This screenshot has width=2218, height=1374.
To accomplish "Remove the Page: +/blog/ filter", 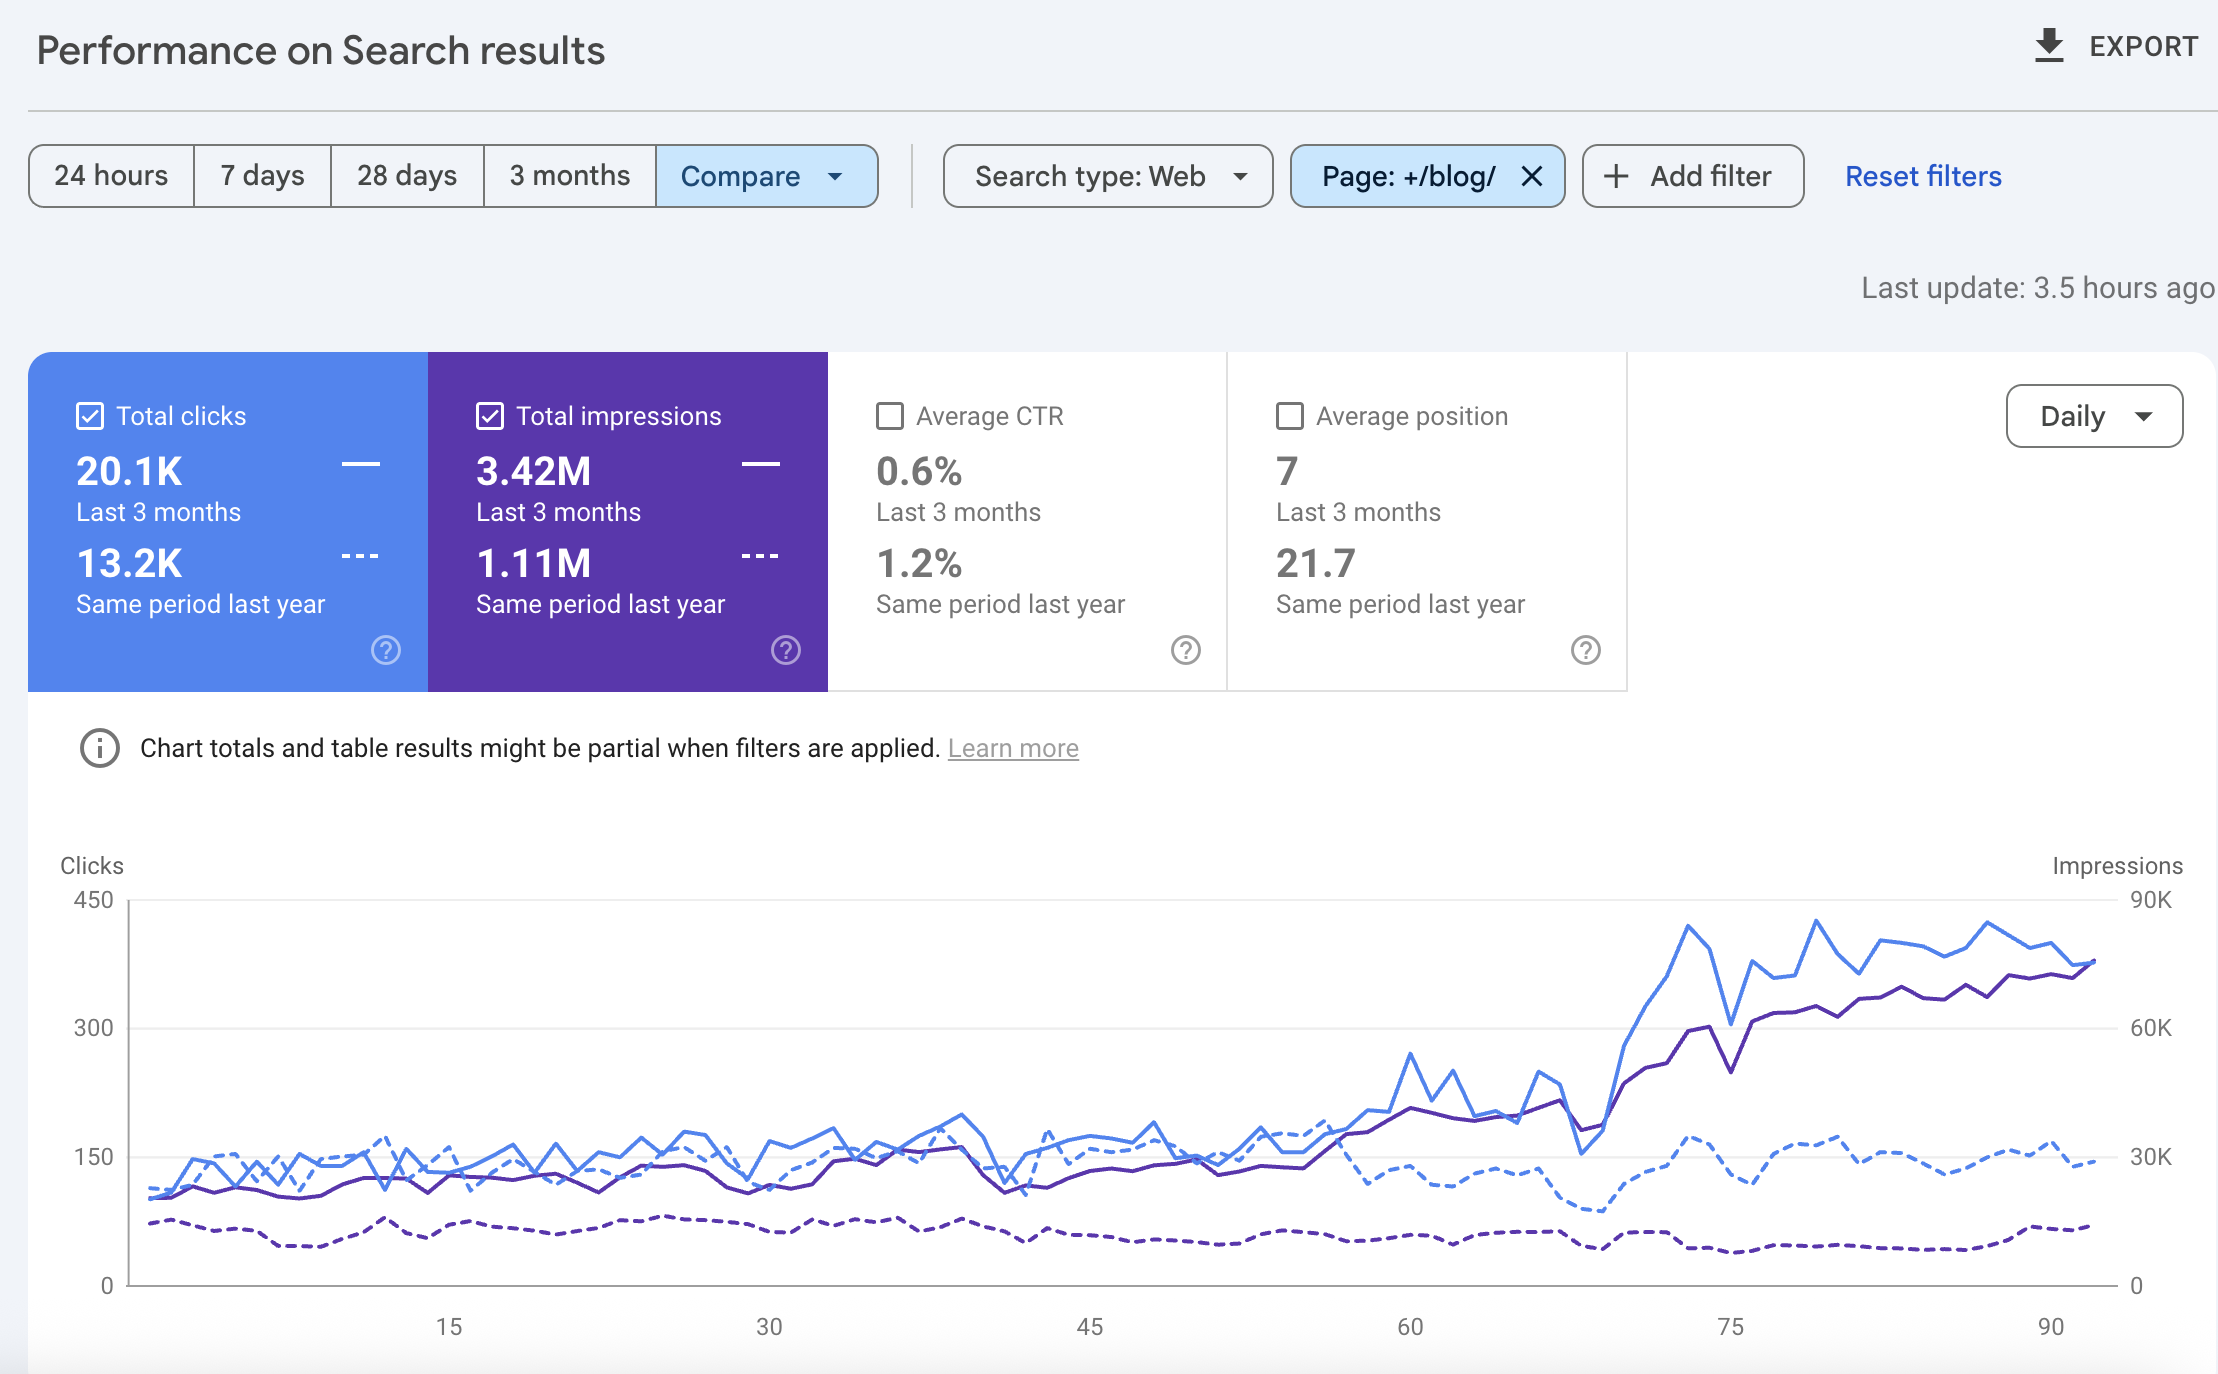I will tap(1531, 176).
